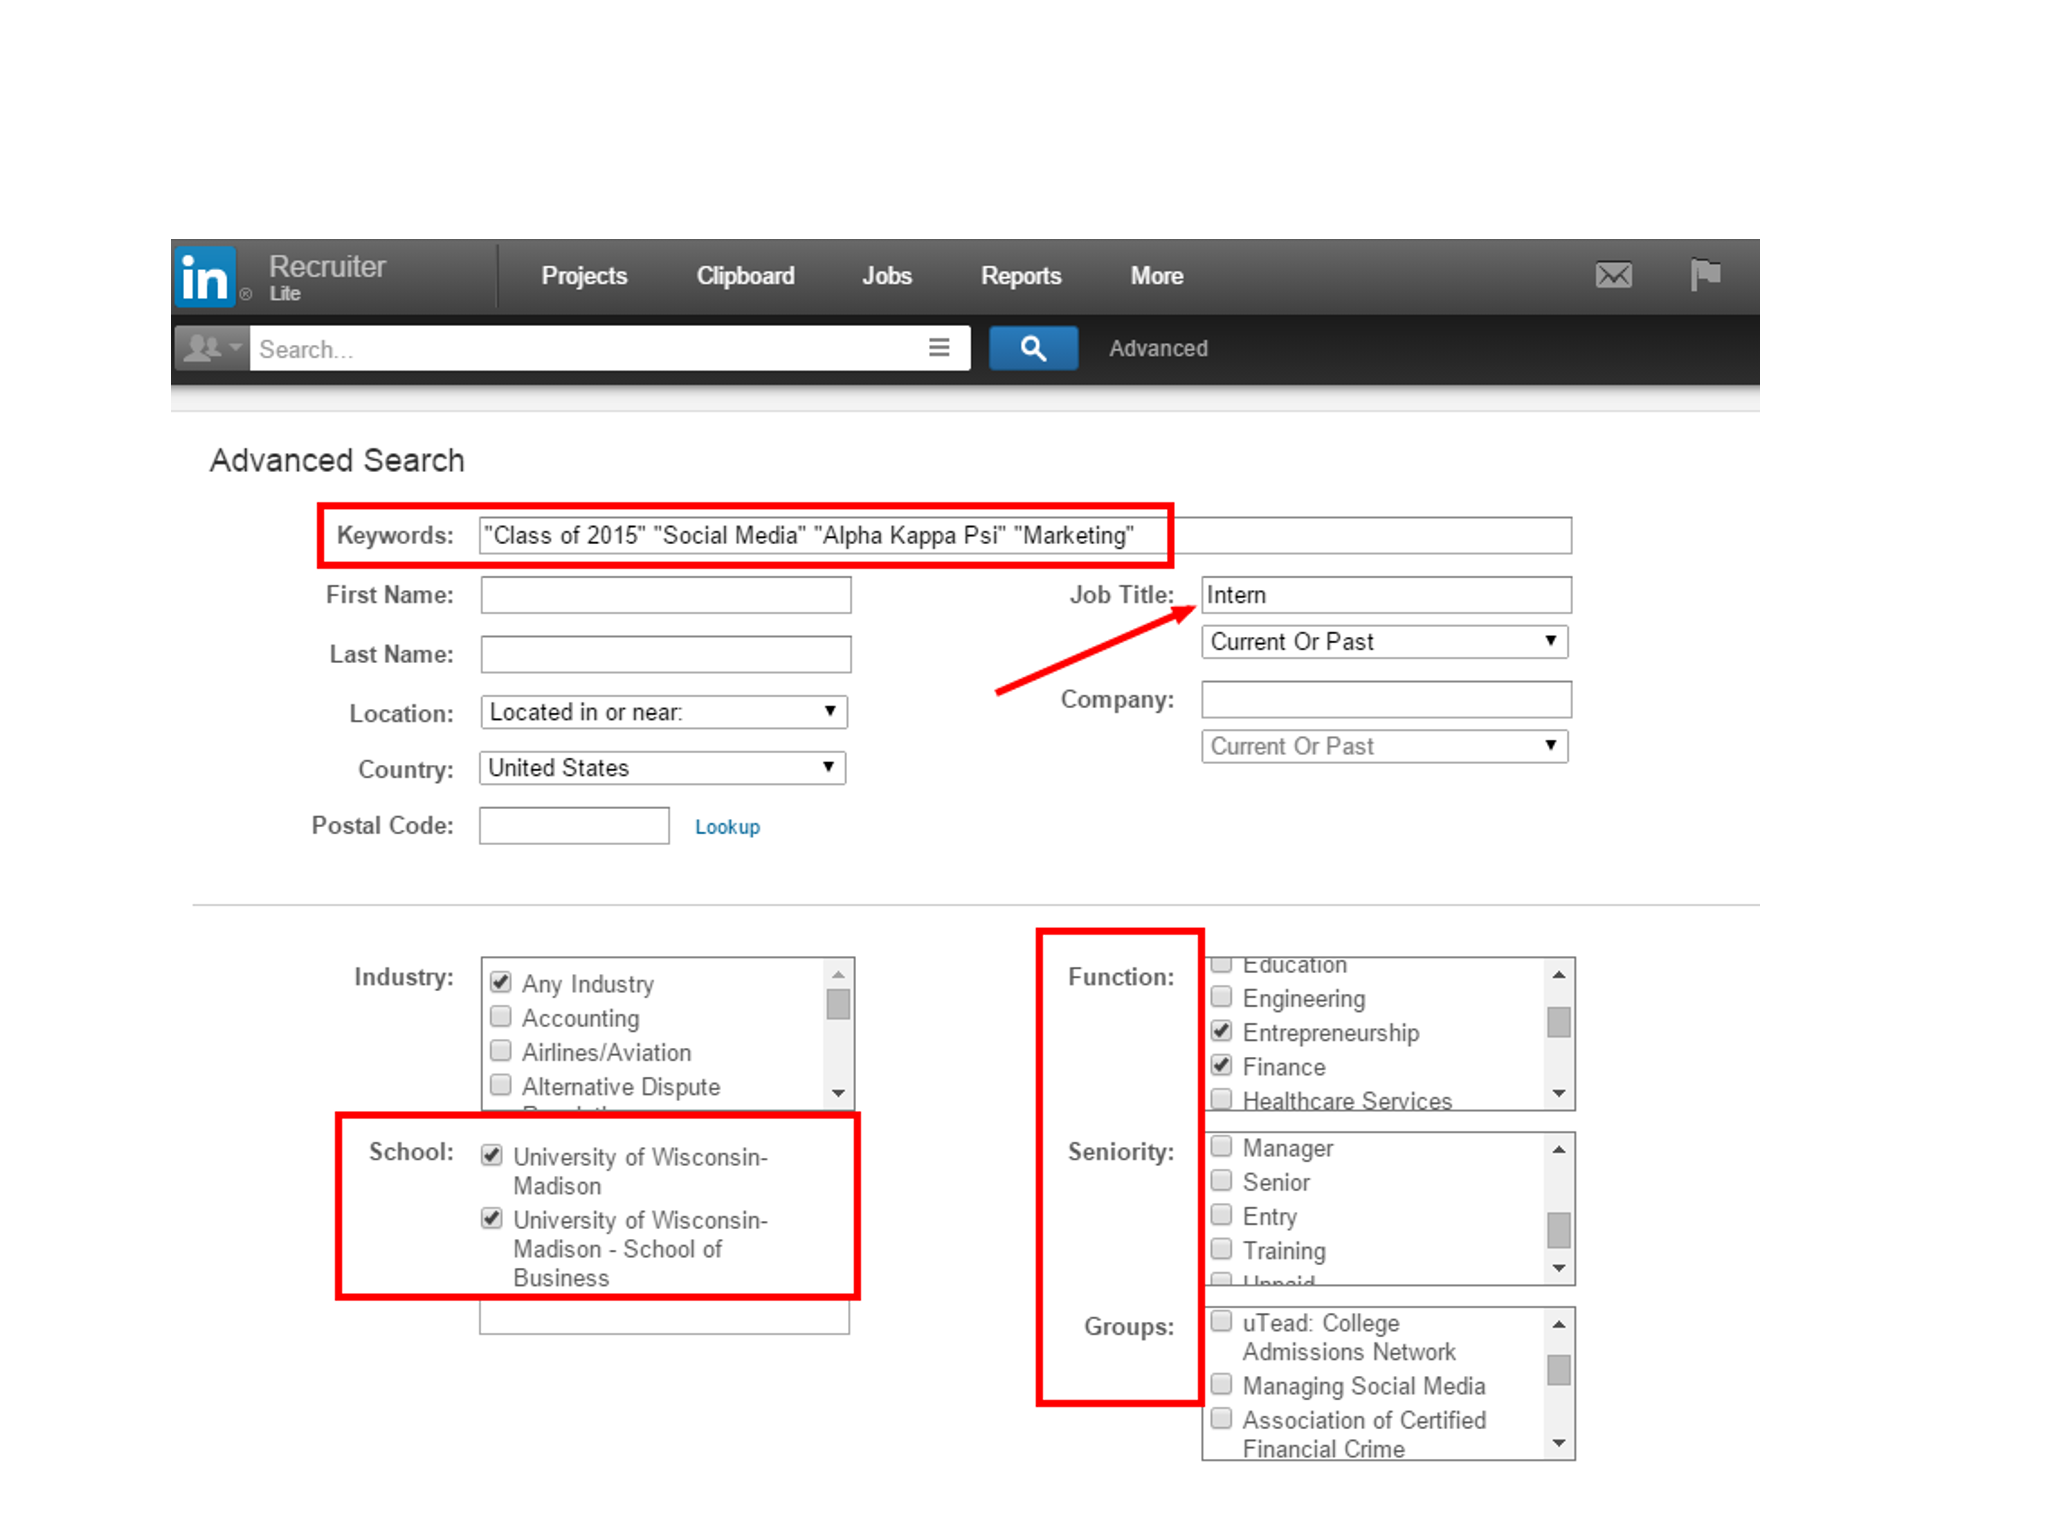Click the Seniority list scrollbar thumb
The height and width of the screenshot is (1536, 2048).
pos(1558,1230)
